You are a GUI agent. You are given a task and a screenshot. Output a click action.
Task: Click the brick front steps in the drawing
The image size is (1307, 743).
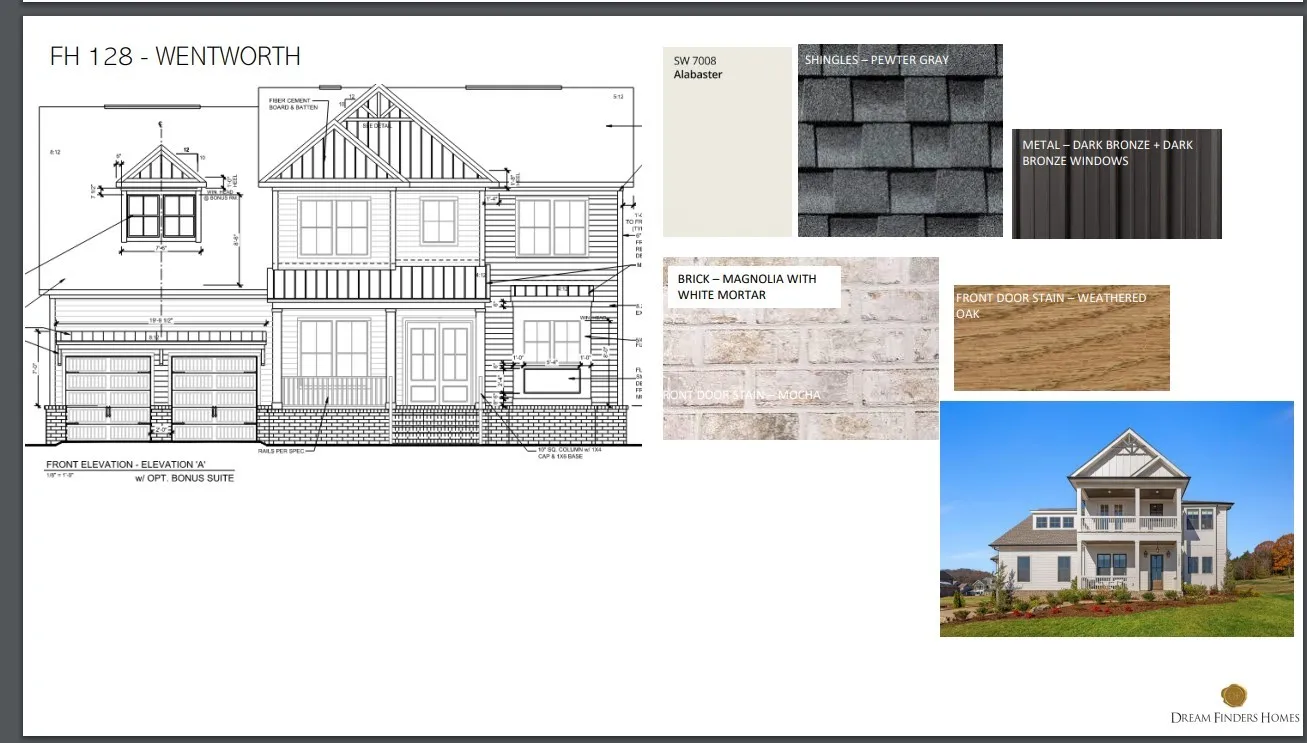pos(436,427)
